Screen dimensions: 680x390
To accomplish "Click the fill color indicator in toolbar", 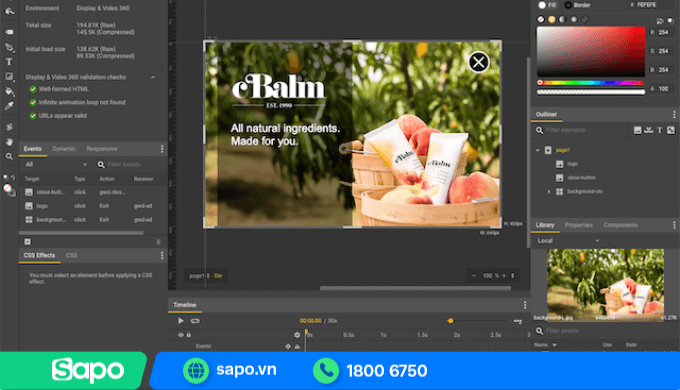I will pos(7,189).
